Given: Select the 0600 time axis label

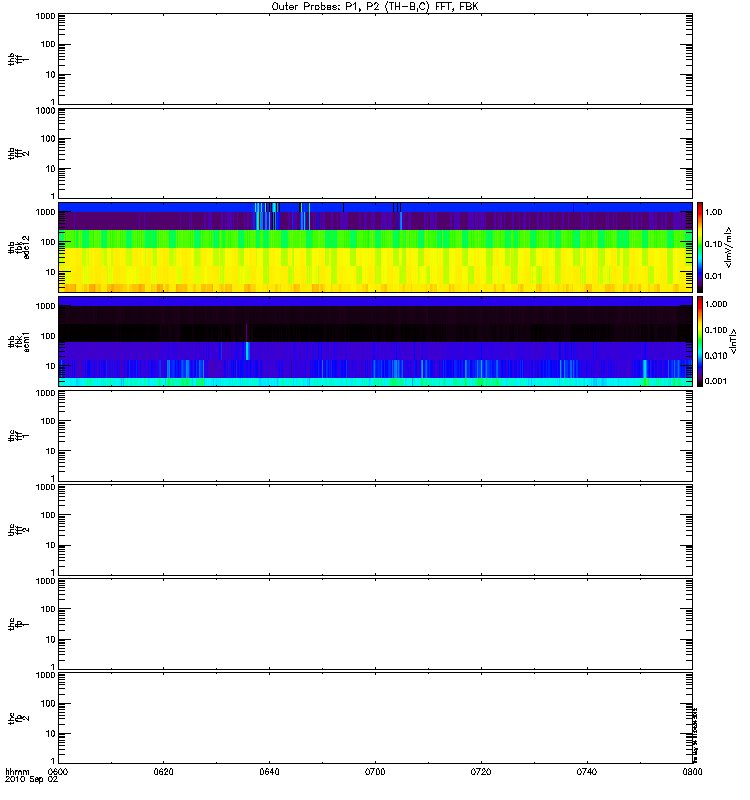Looking at the screenshot, I should click(x=58, y=771).
